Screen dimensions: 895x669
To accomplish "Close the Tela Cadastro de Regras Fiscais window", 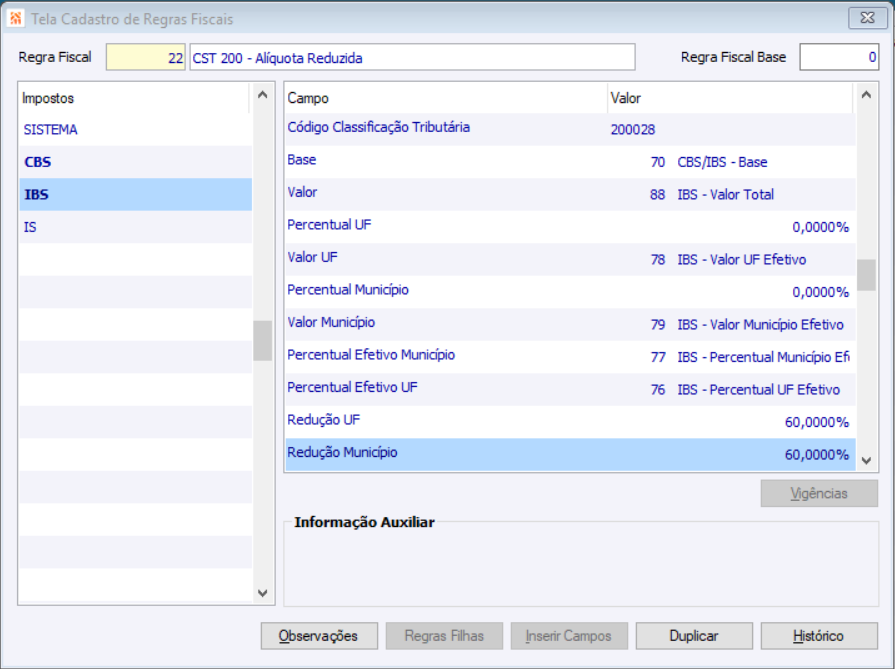I will (x=867, y=18).
